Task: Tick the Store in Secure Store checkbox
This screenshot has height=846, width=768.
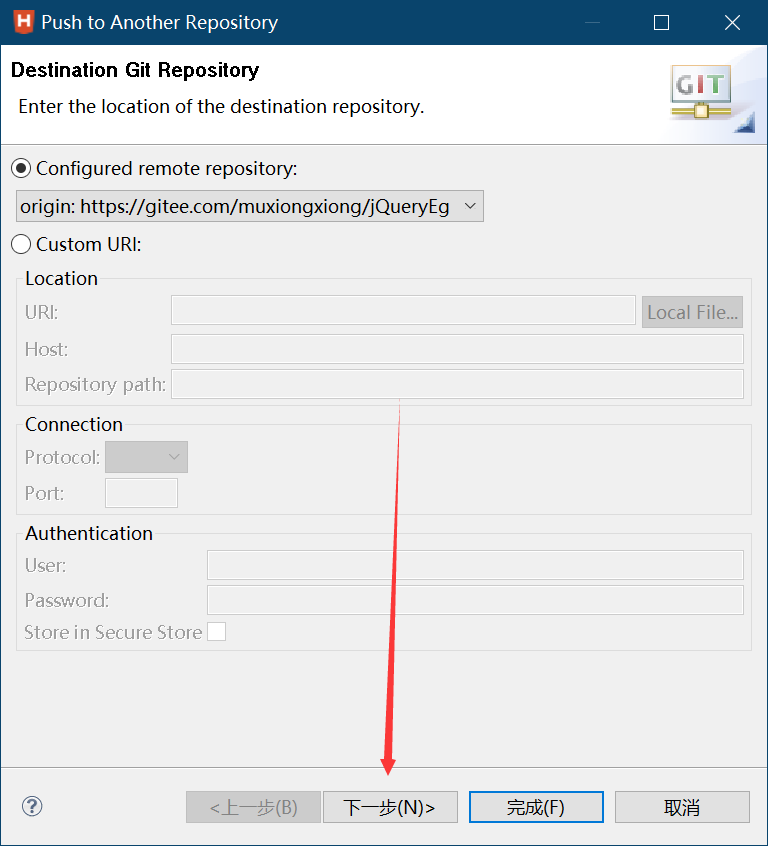Action: pyautogui.click(x=216, y=632)
